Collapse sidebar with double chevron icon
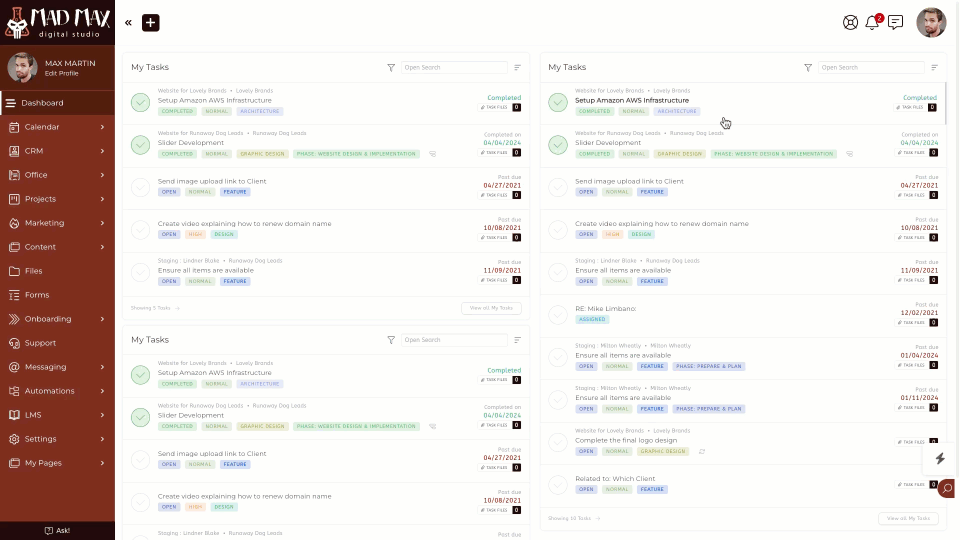960x540 pixels. pos(128,22)
